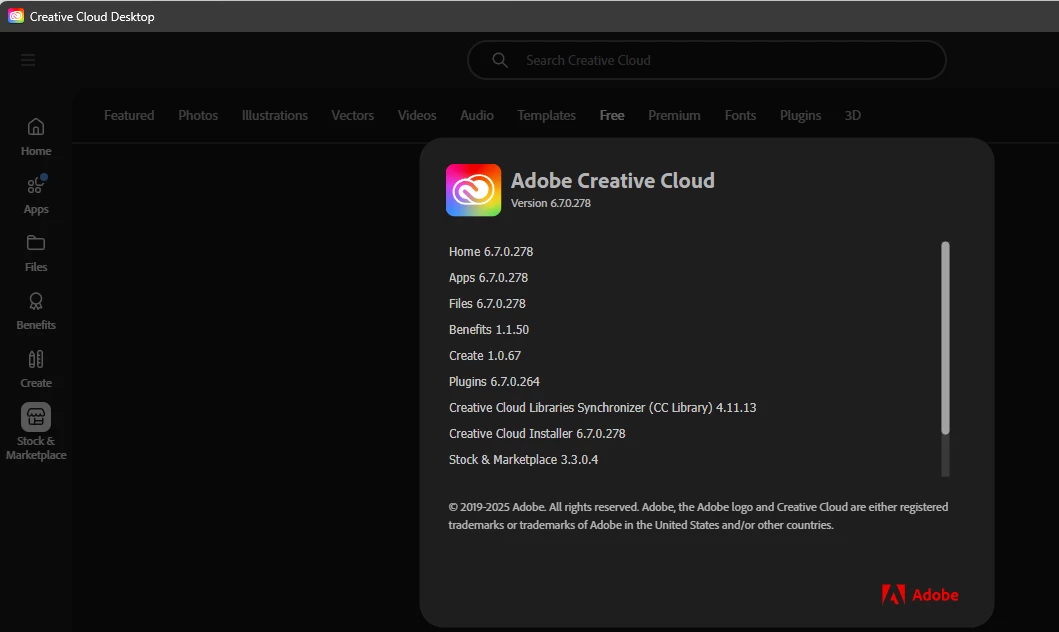Click the search magnifier icon
The image size is (1059, 632).
(500, 60)
